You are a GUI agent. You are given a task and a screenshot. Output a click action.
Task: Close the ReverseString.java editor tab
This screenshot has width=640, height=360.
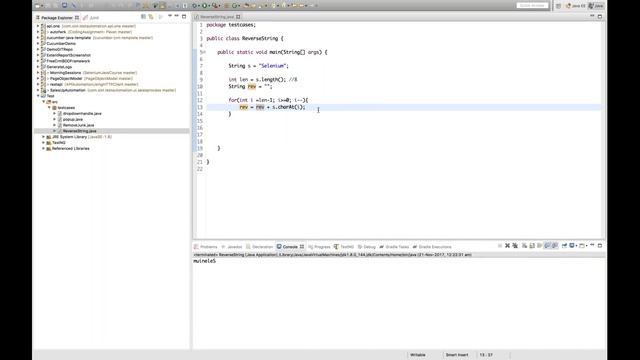(238, 17)
